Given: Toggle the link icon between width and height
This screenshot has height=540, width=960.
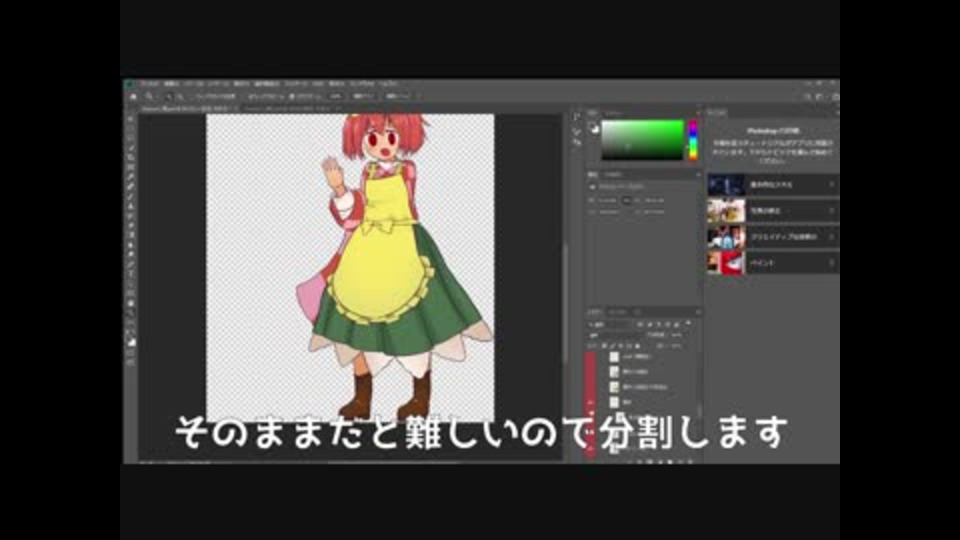Looking at the screenshot, I should tap(626, 200).
